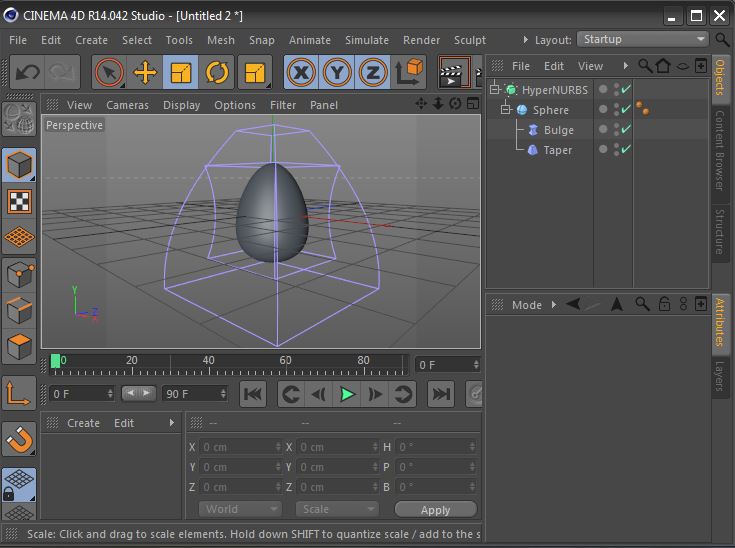
Task: Switch to Texture mode checkerboard icon
Action: [19, 201]
